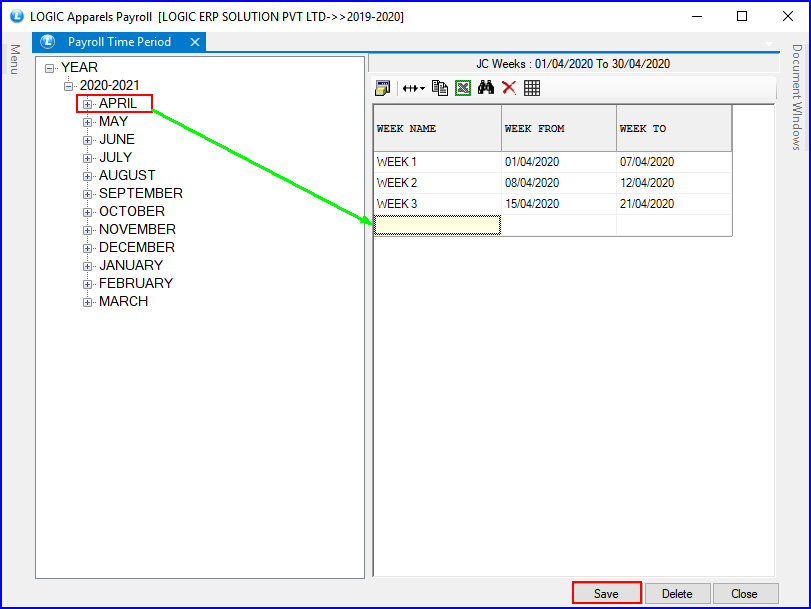Select MAY in the year tree
The image size is (811, 609).
(113, 122)
